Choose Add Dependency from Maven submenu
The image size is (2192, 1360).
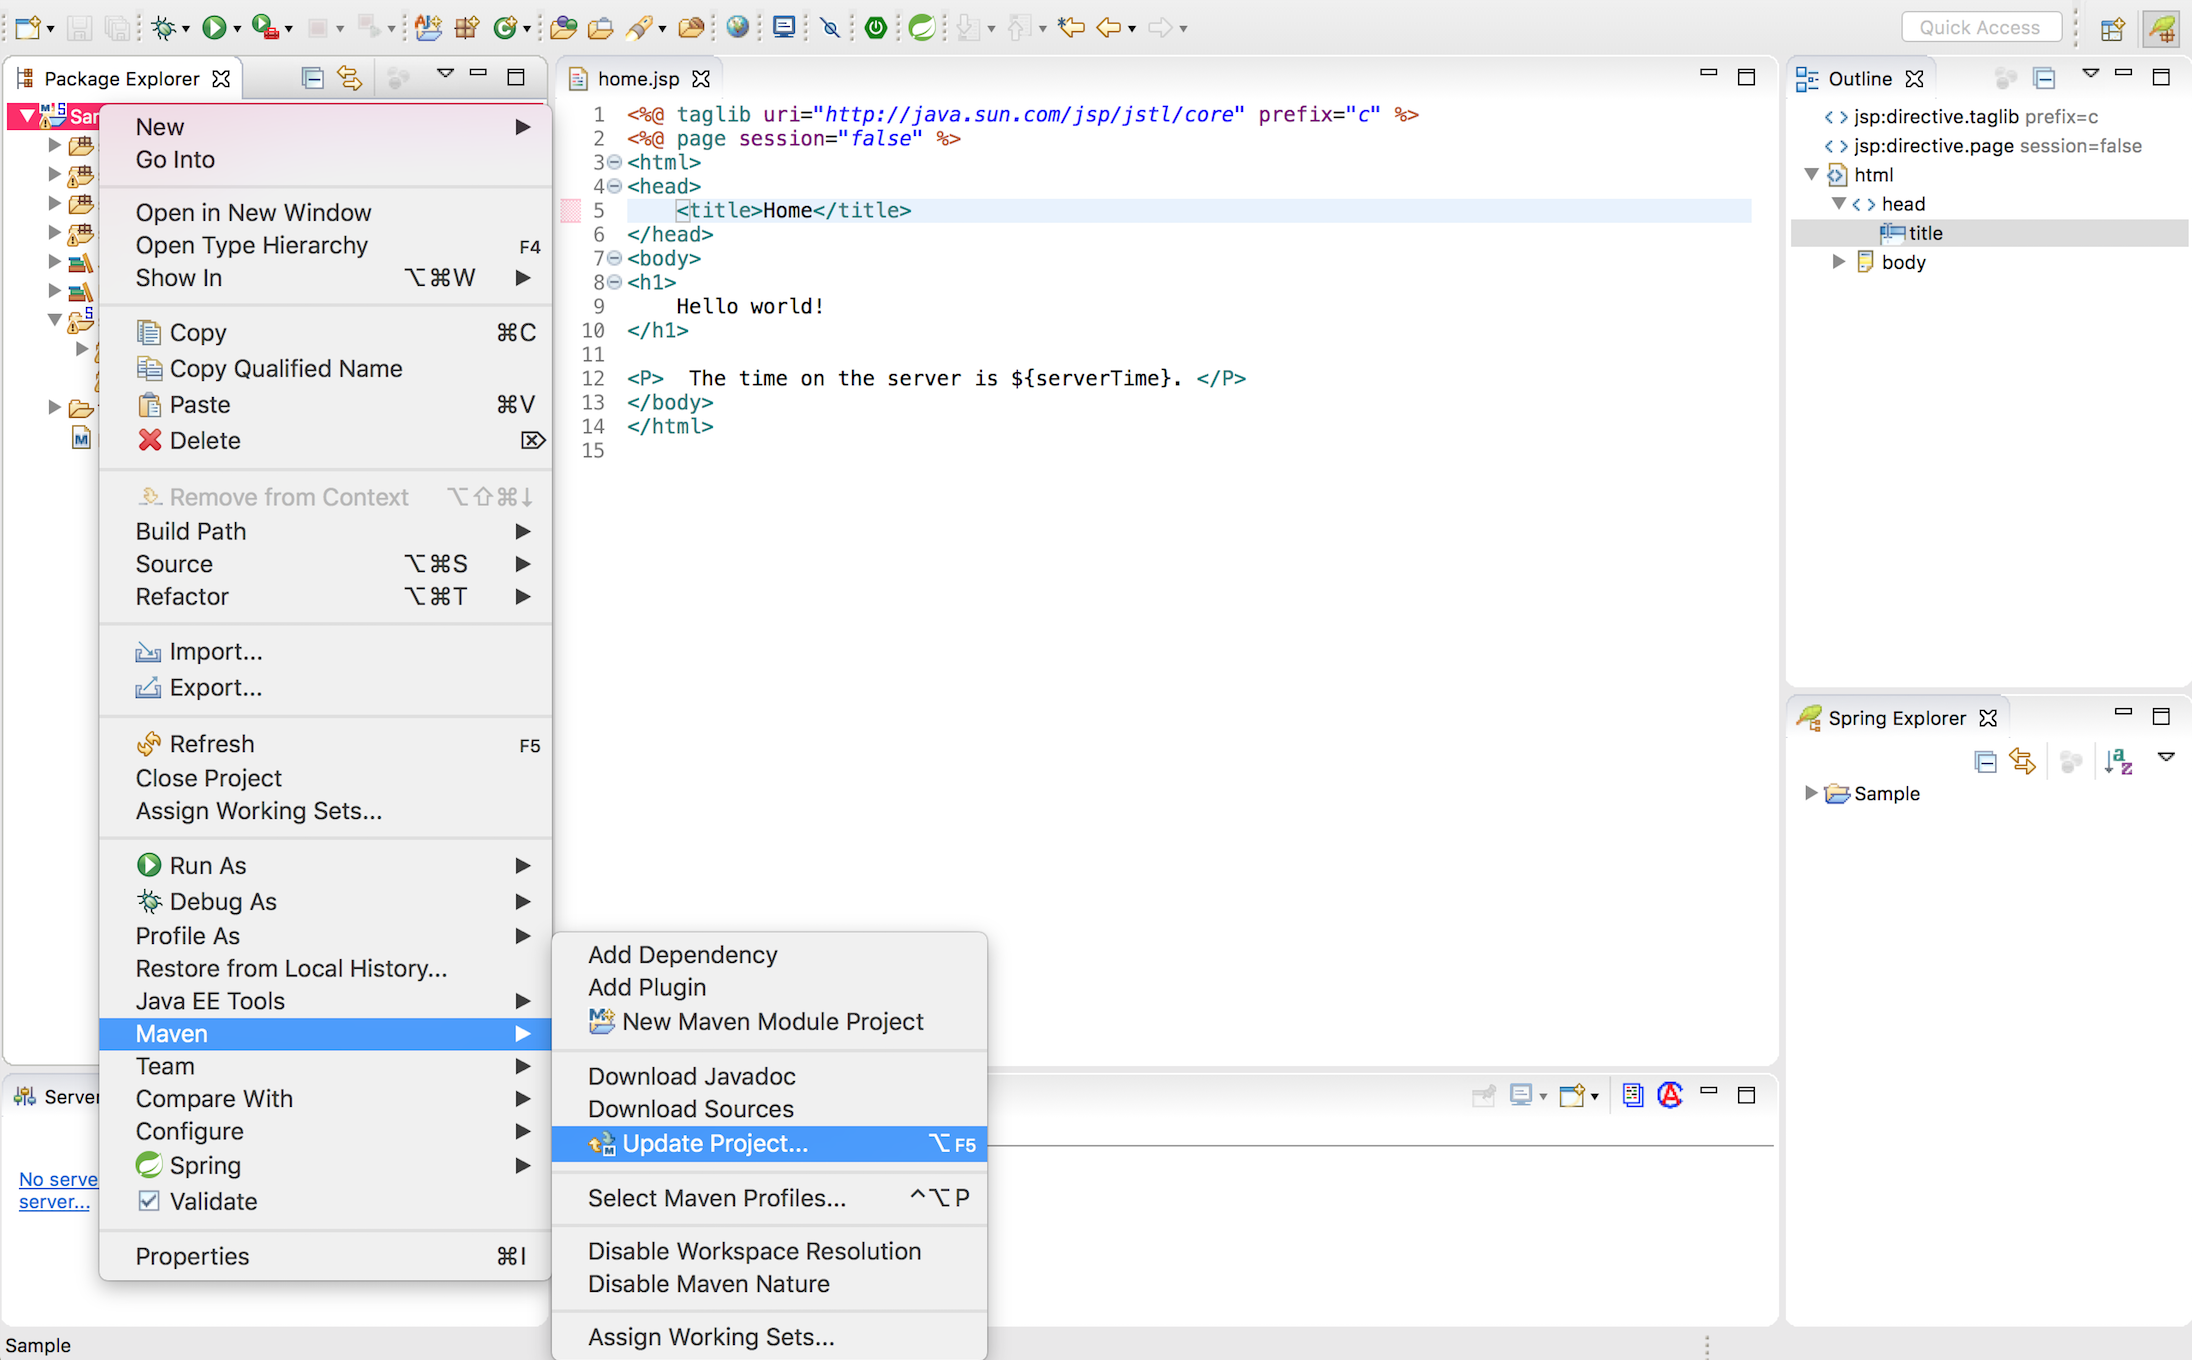click(x=682, y=954)
